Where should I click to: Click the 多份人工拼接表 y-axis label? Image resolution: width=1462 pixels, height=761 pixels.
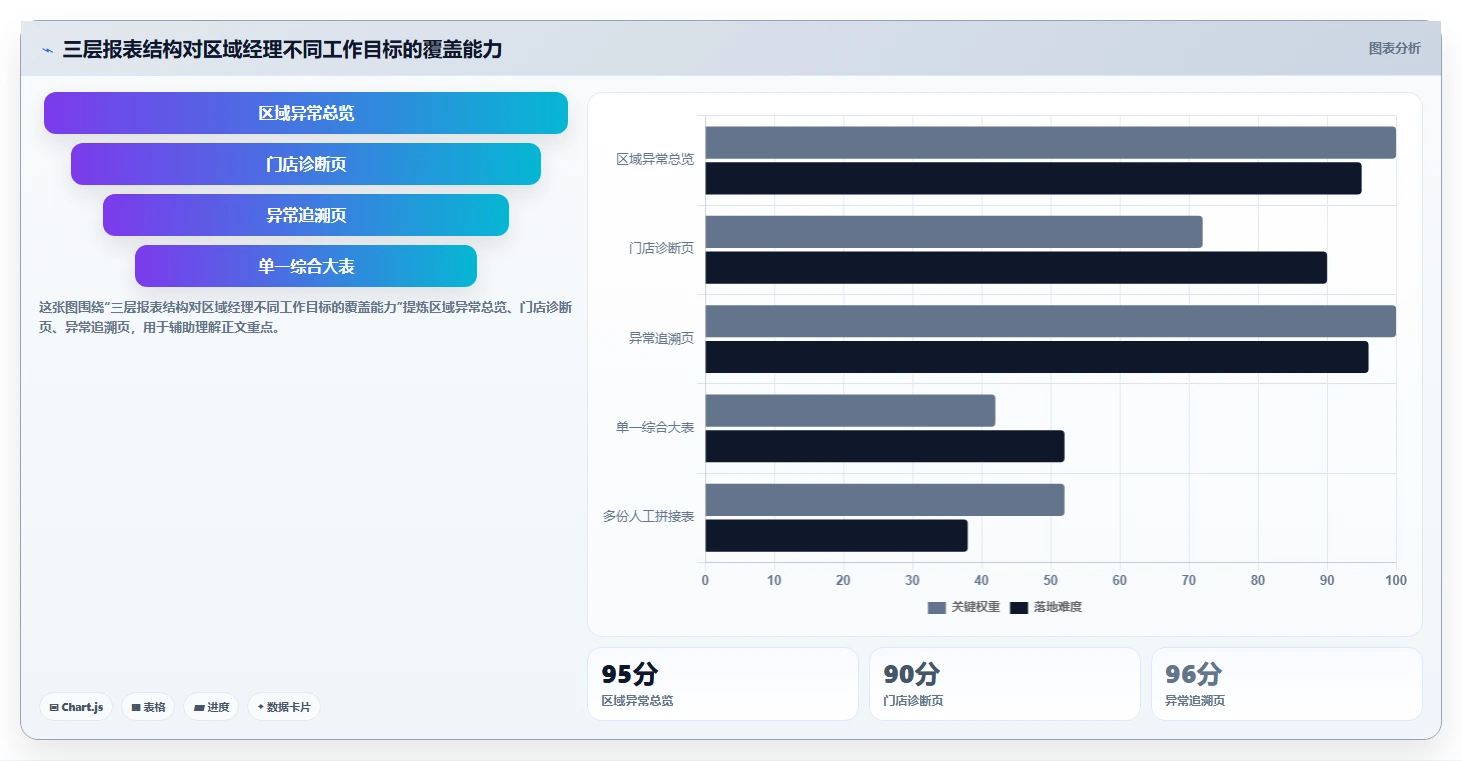648,517
